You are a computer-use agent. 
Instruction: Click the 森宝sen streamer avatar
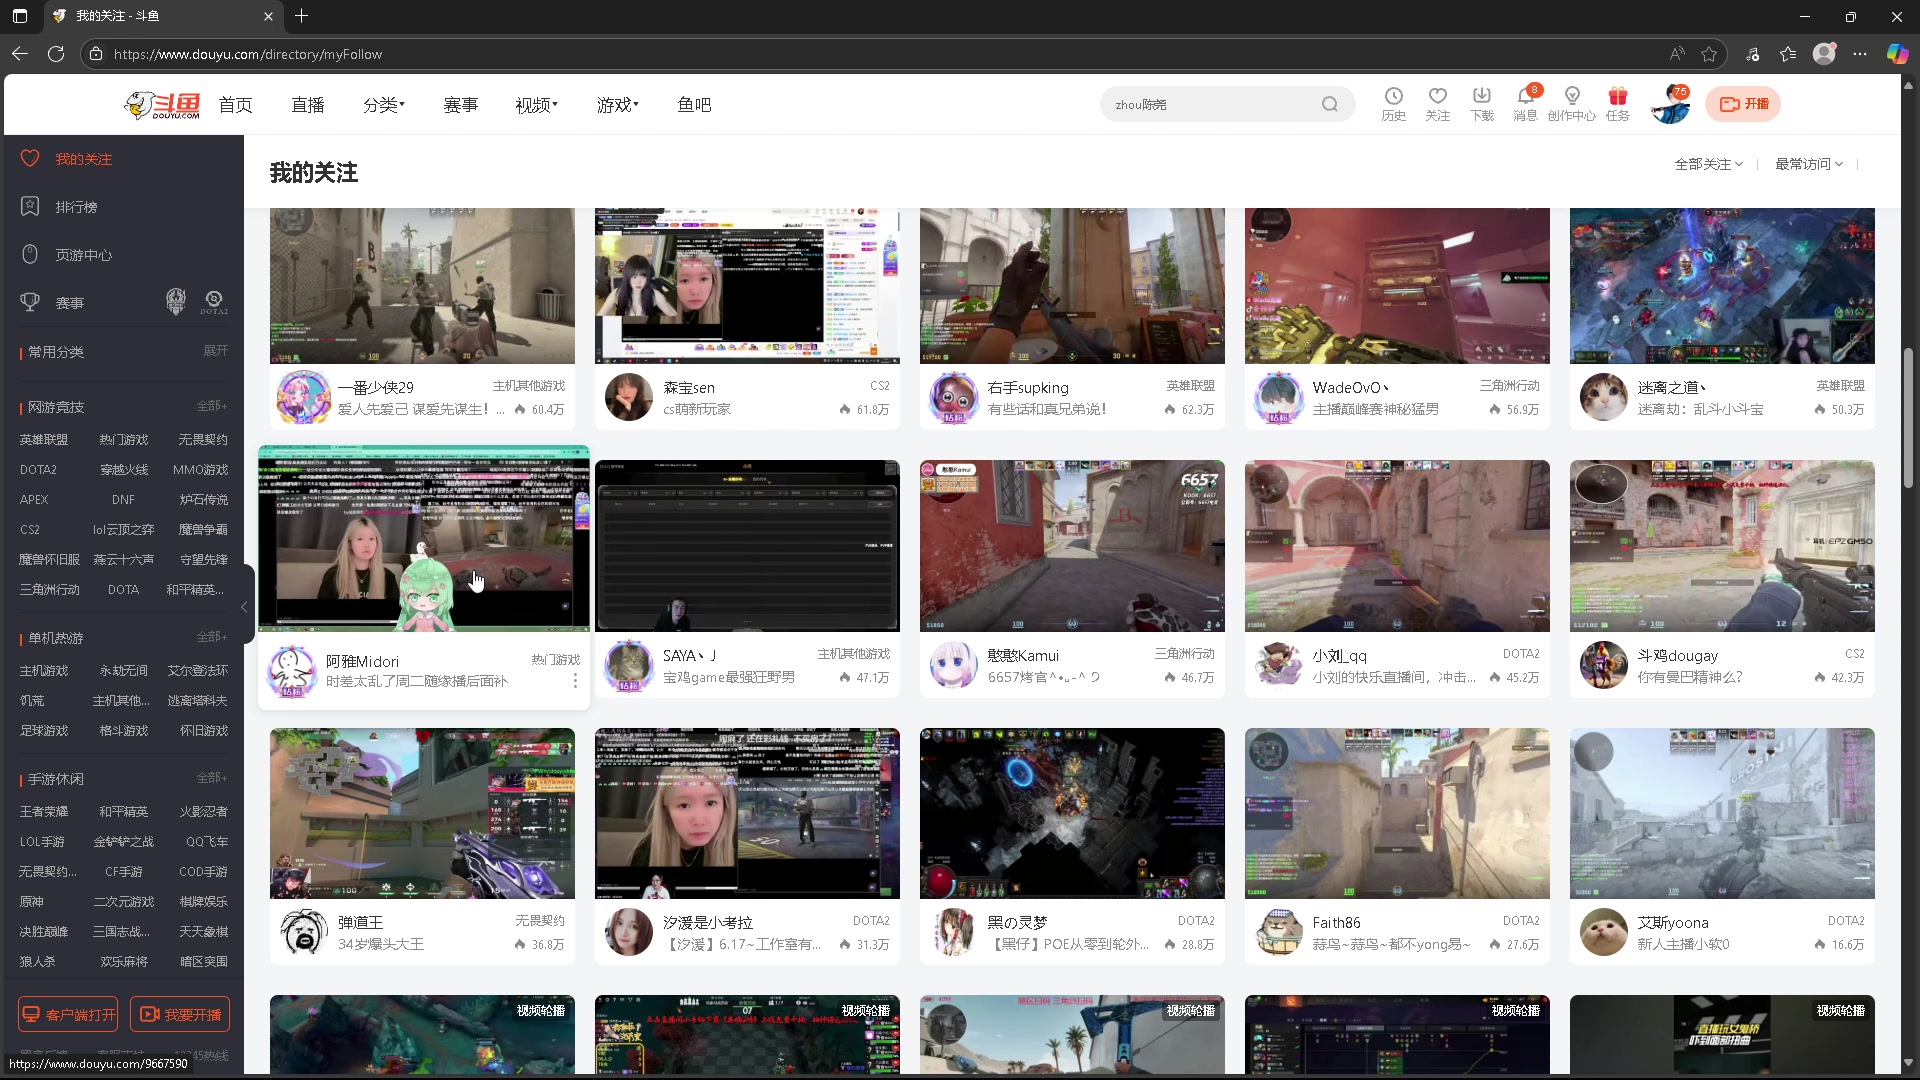point(629,397)
